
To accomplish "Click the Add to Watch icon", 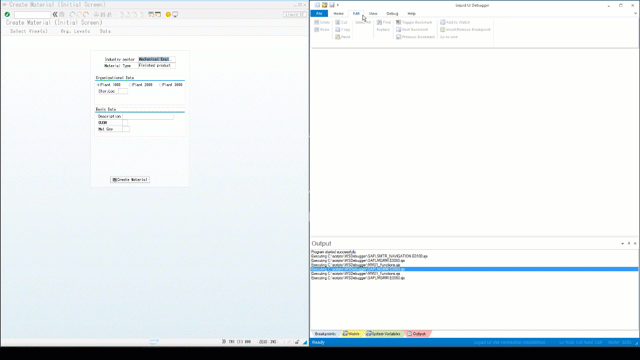I will tap(442, 22).
